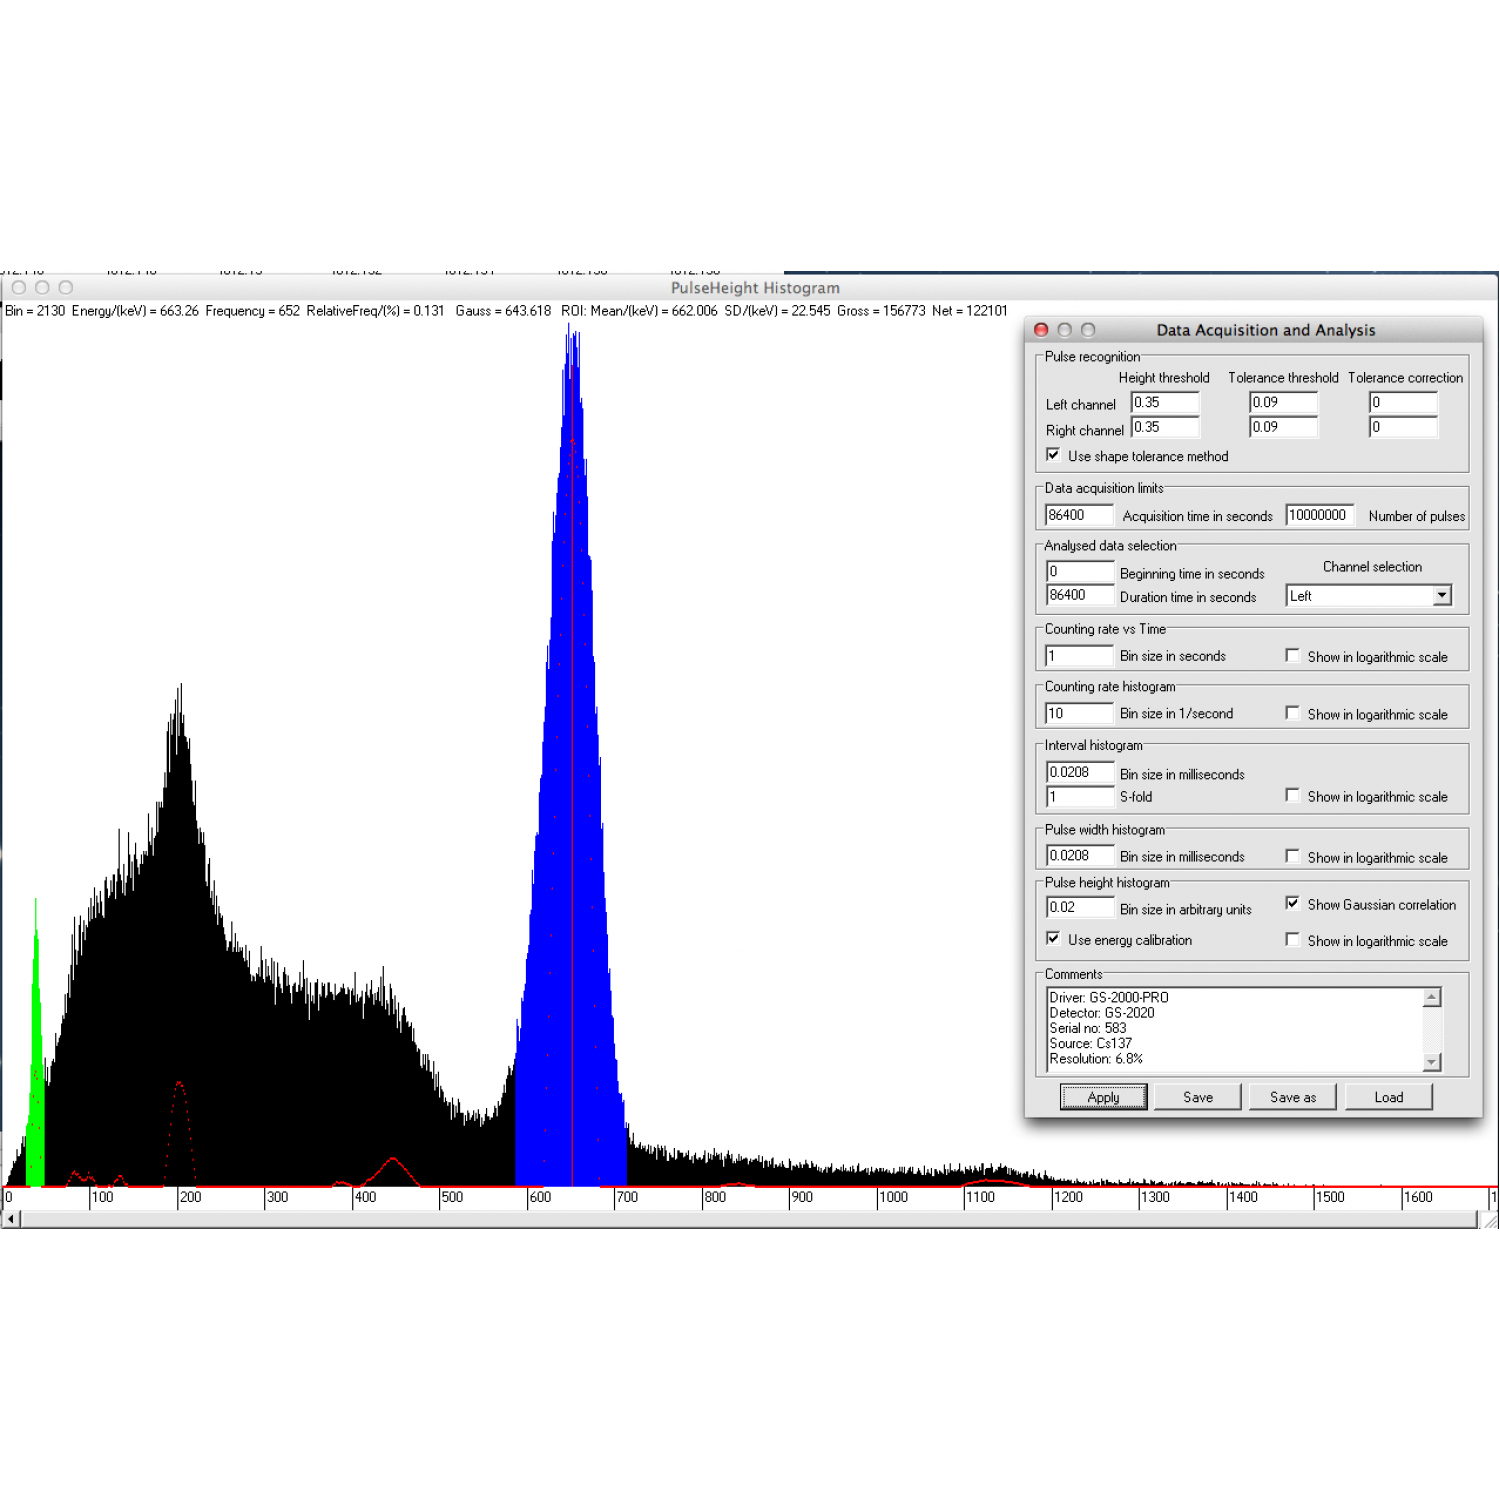Enable logarithmic scale for Counting rate vs Time
Screen dimensions: 1500x1500
[1293, 656]
